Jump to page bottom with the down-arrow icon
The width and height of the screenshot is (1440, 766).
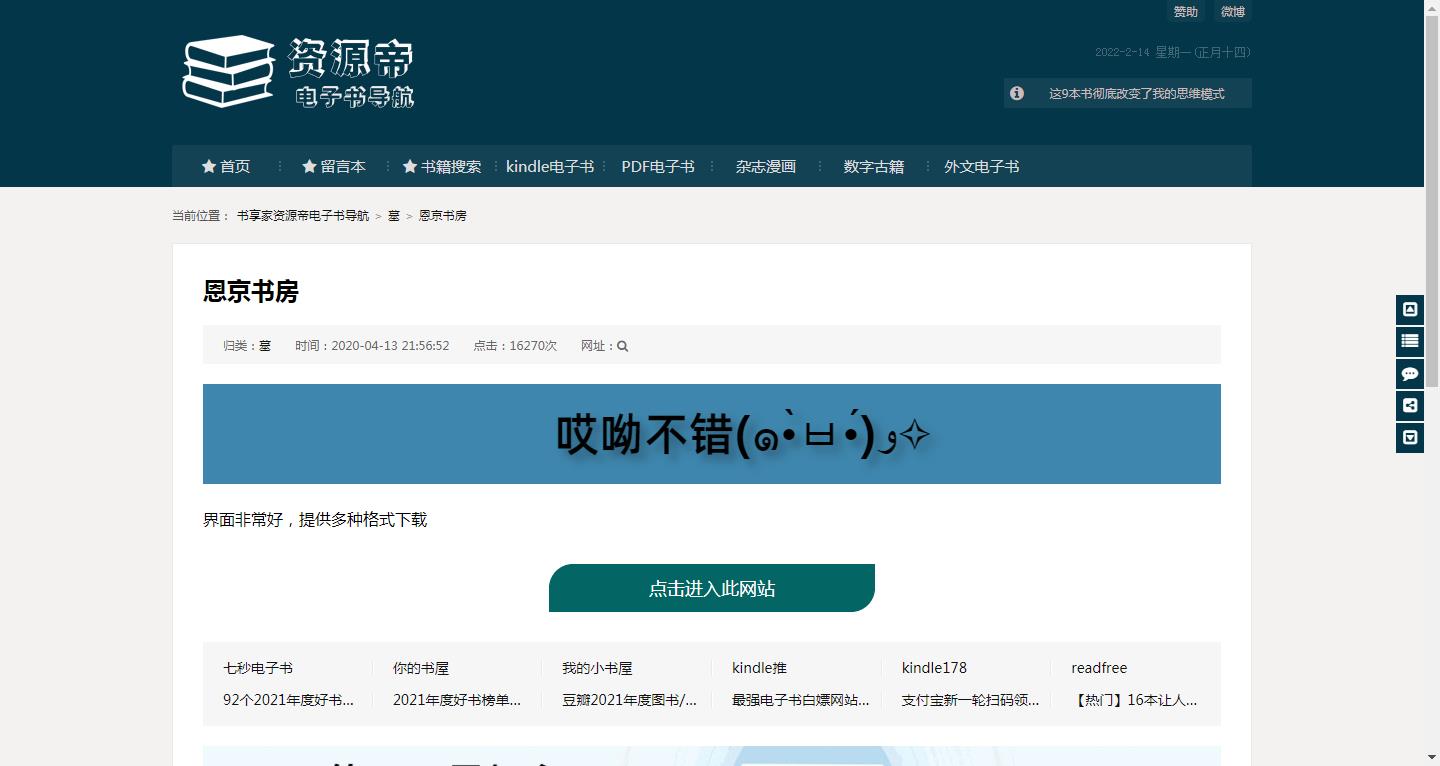(1409, 437)
